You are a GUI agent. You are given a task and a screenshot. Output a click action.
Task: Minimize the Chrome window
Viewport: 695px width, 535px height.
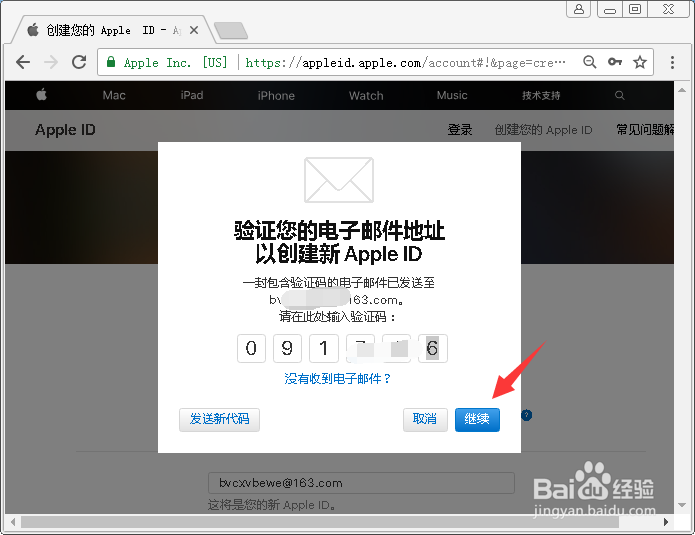[610, 9]
